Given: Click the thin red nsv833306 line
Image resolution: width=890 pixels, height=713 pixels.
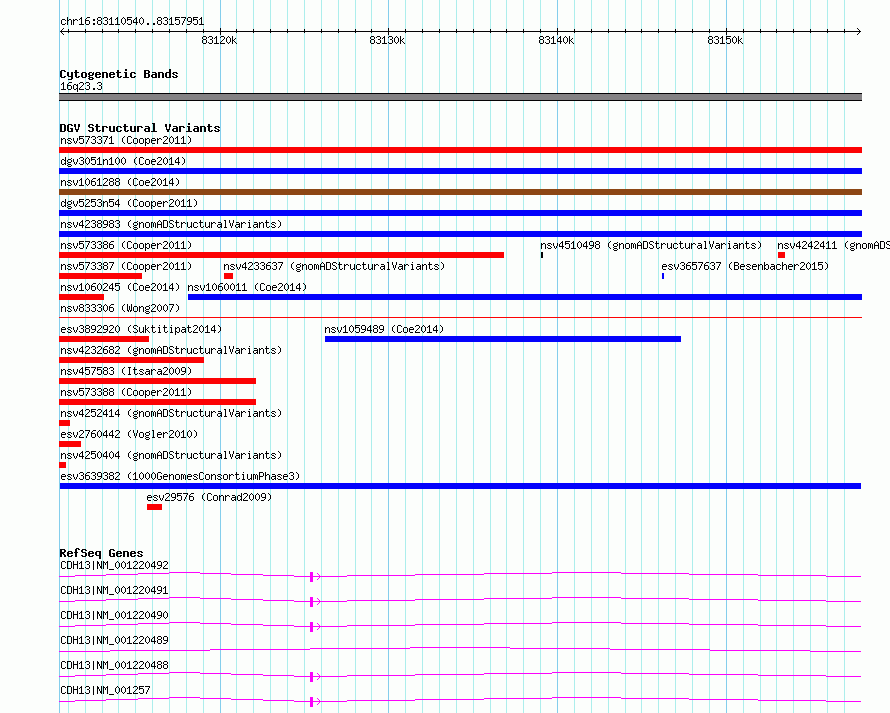Looking at the screenshot, I should pyautogui.click(x=460, y=317).
